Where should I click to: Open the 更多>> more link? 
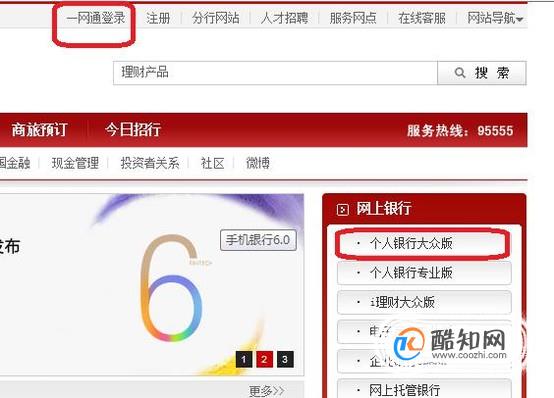click(267, 391)
